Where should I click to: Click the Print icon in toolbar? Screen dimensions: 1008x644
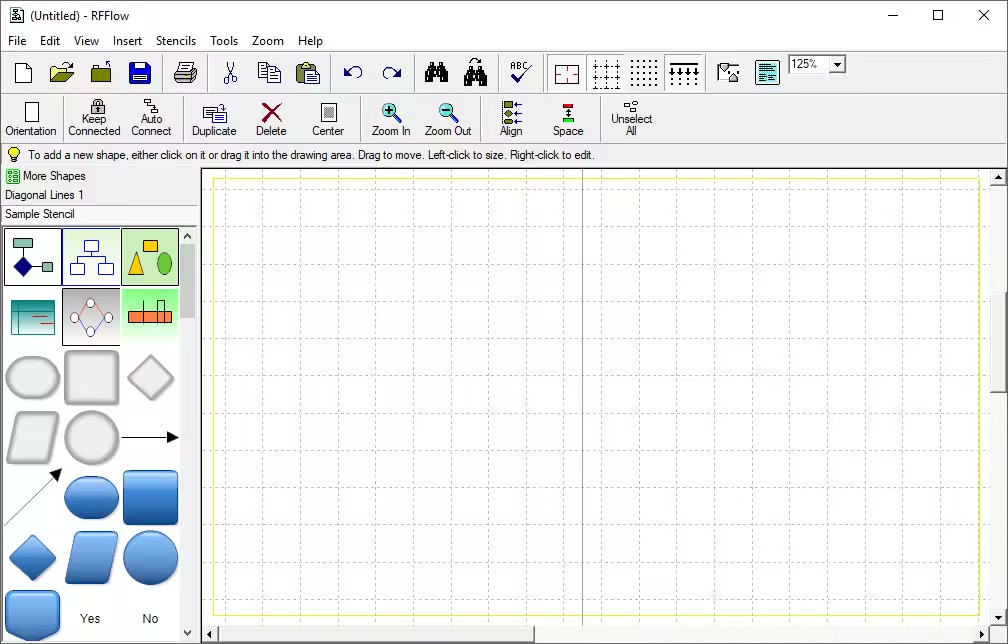pyautogui.click(x=186, y=73)
